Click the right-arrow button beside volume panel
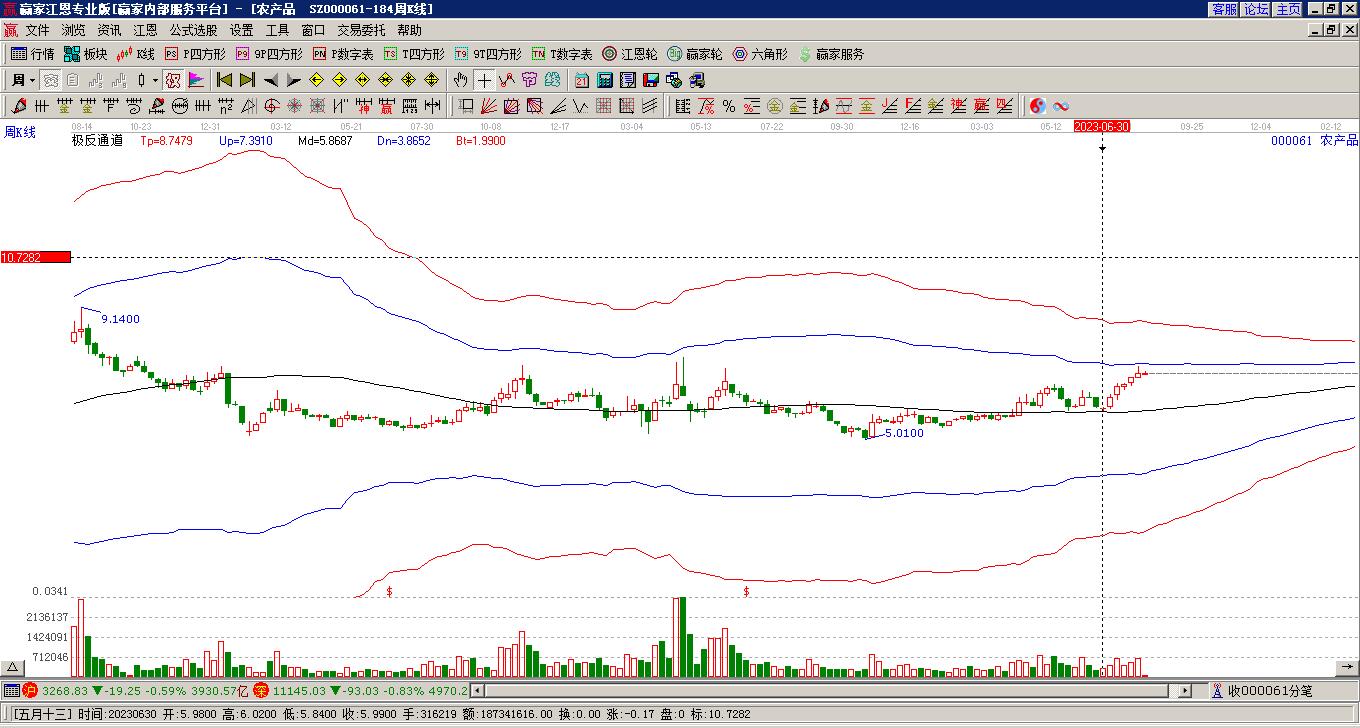The image size is (1360, 728). [x=1347, y=668]
